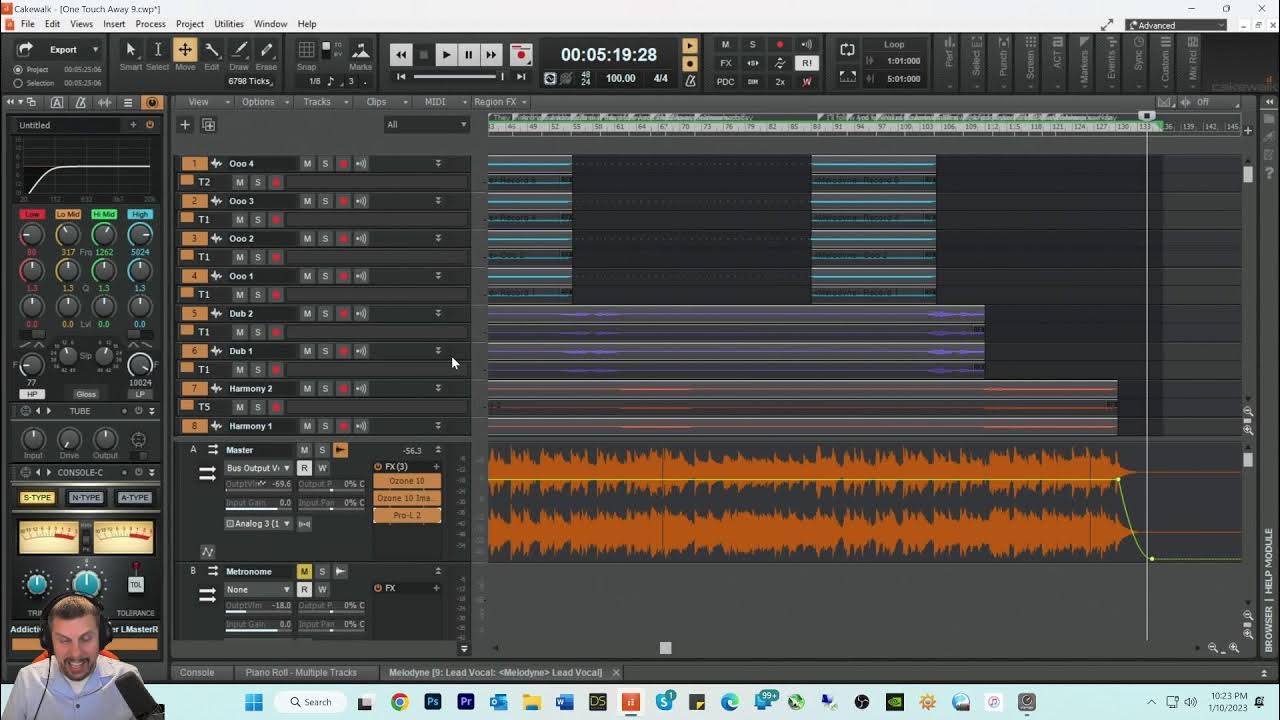Toggle the Loop on/off icon
The image size is (1280, 720).
point(847,49)
